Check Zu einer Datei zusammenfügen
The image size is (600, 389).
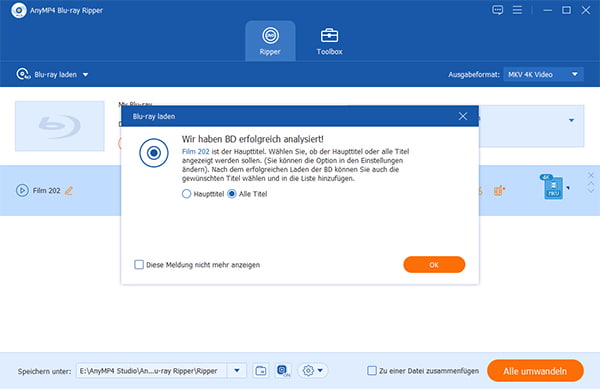pos(372,371)
